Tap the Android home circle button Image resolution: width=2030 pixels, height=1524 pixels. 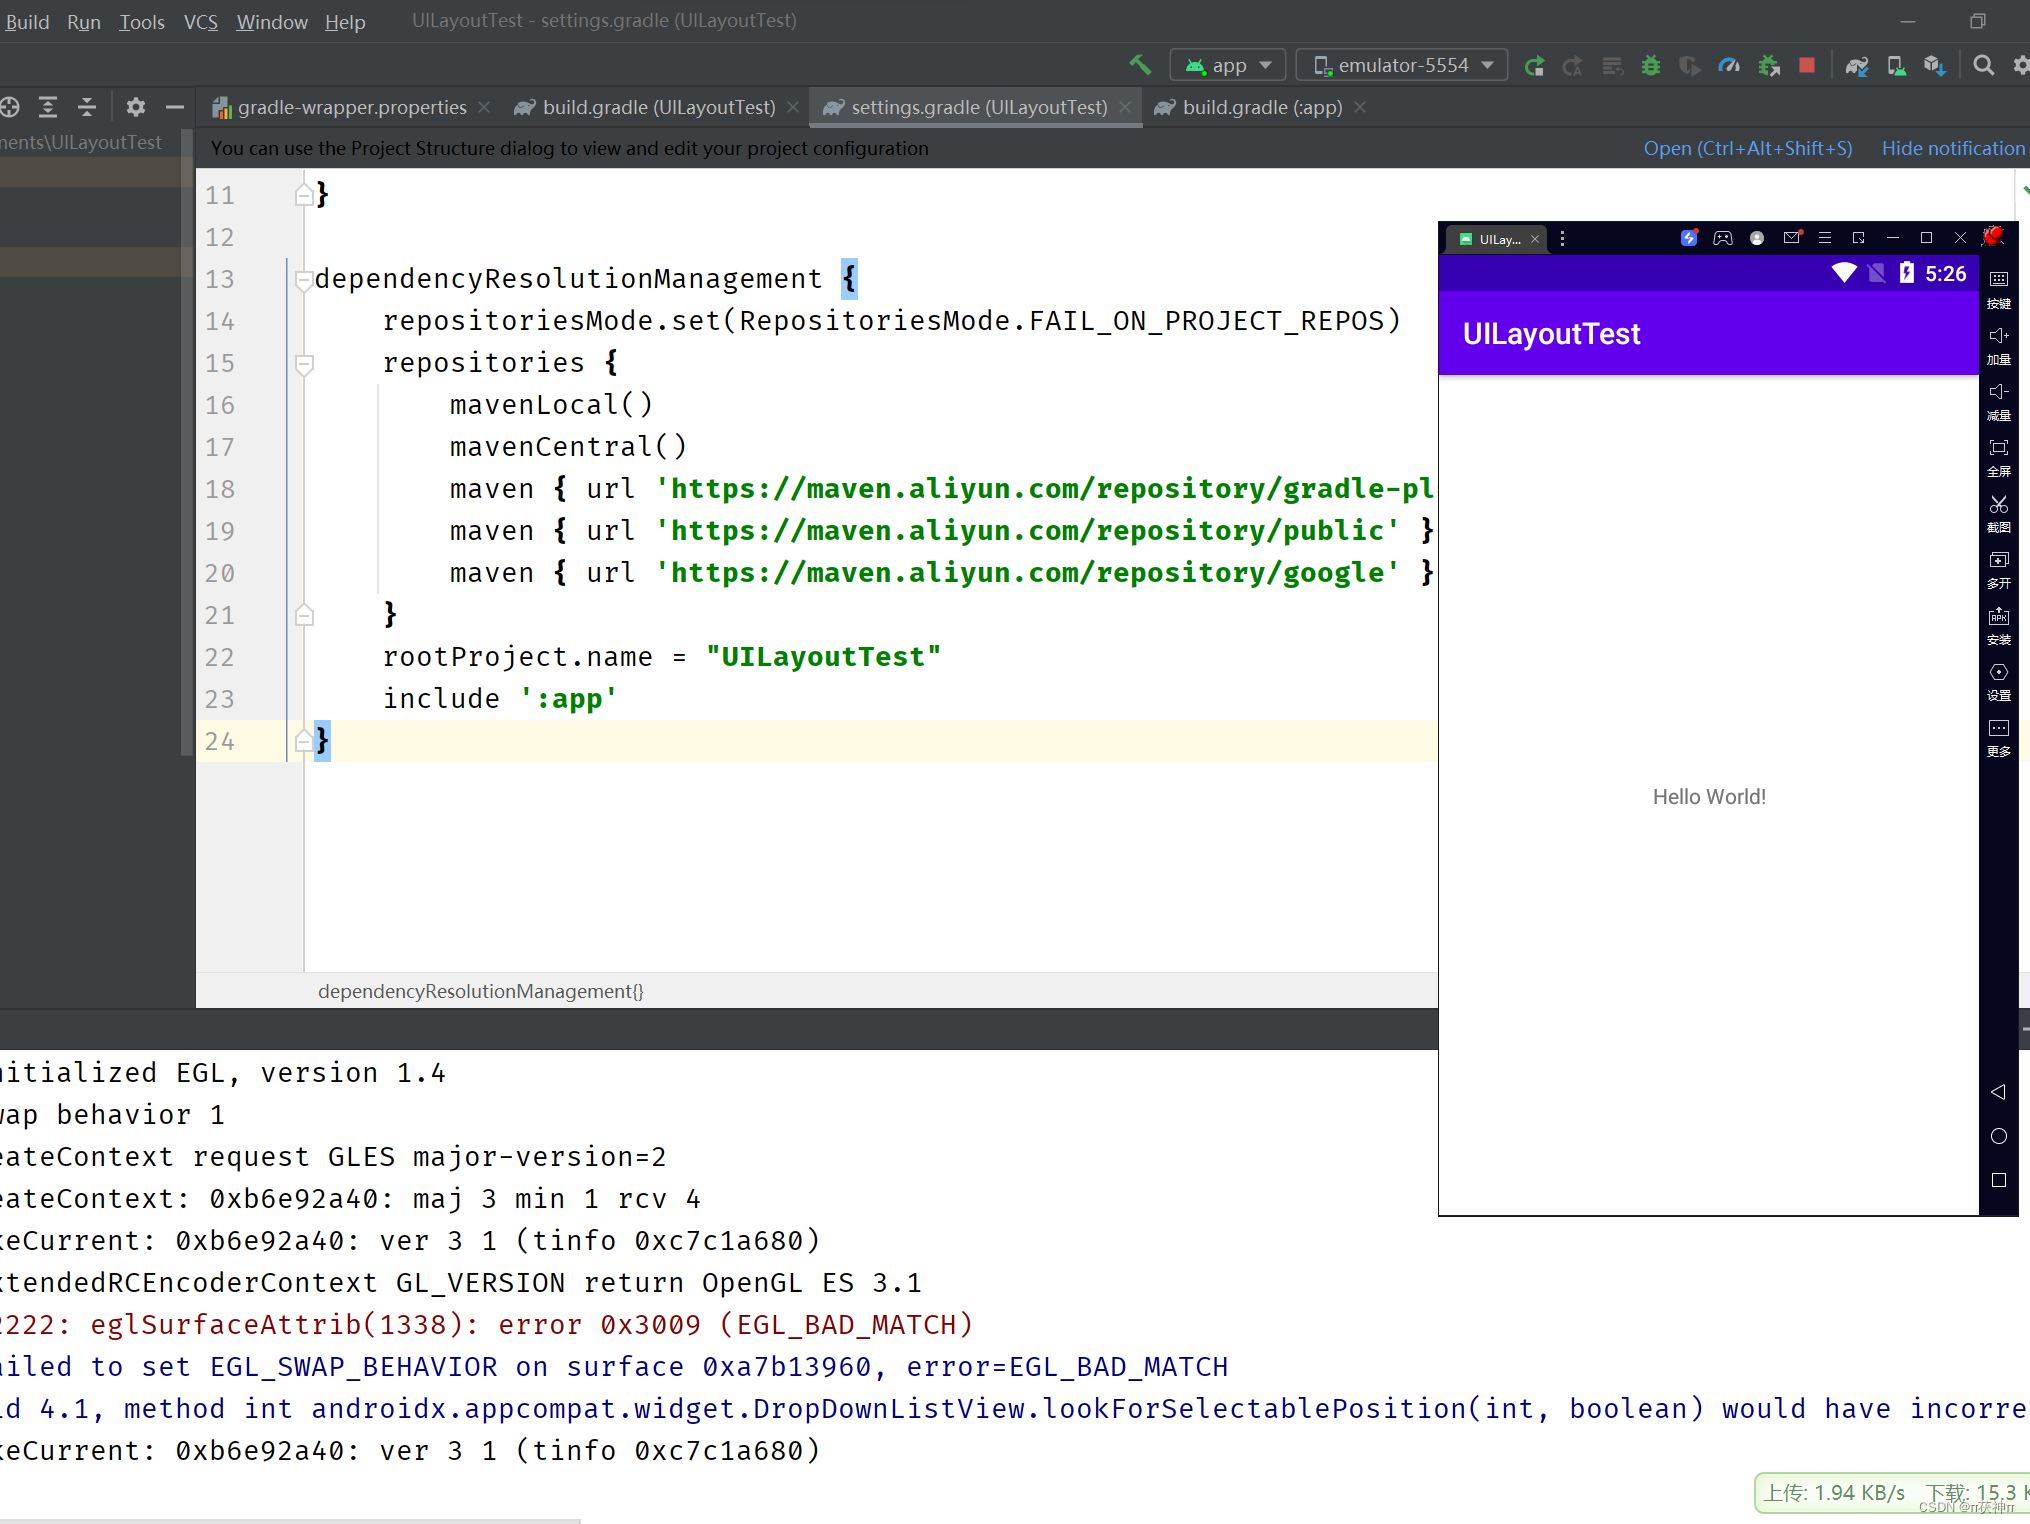pyautogui.click(x=1999, y=1136)
